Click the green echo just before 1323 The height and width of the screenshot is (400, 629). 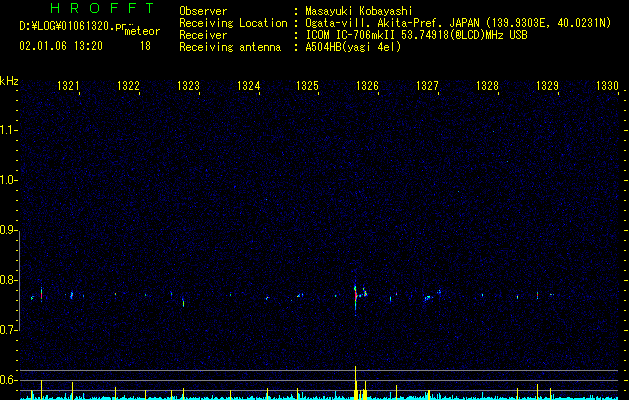pyautogui.click(x=183, y=302)
